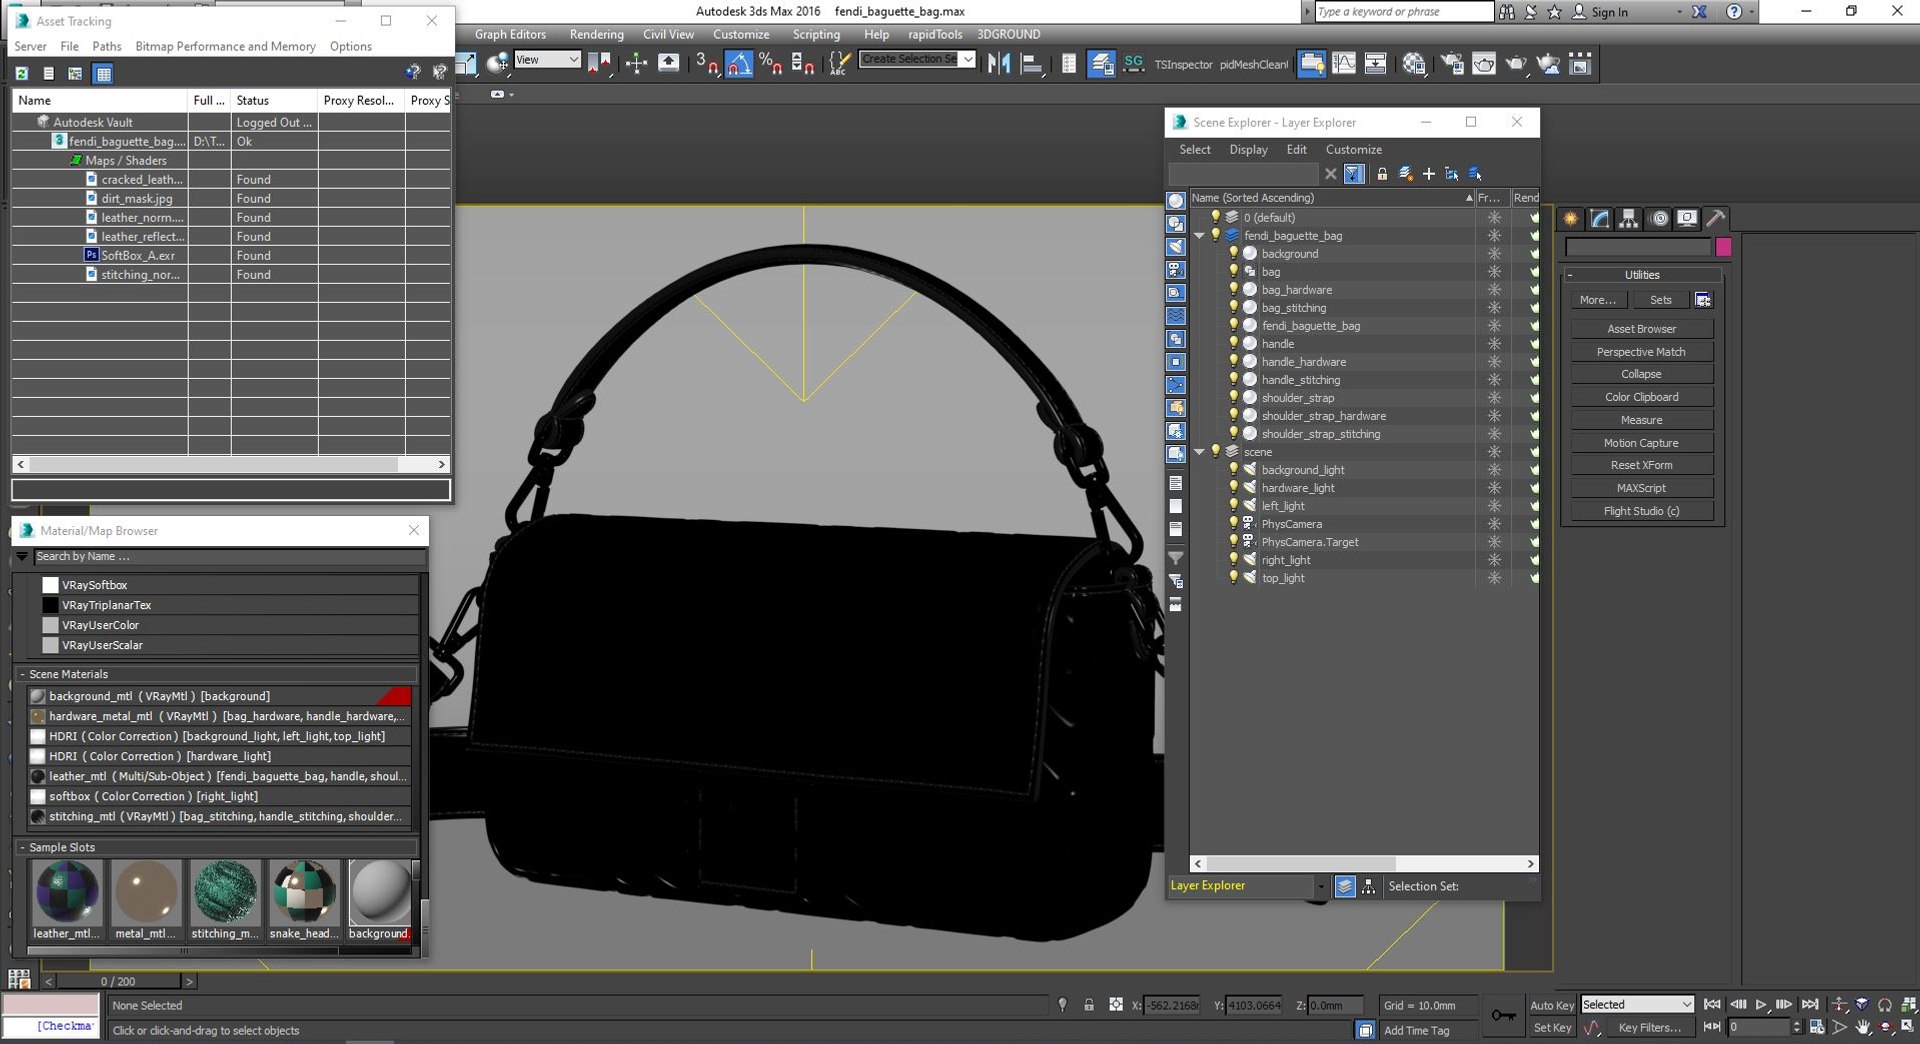Open the Curve Editor toolbar icon
The height and width of the screenshot is (1044, 1920).
(x=1344, y=64)
